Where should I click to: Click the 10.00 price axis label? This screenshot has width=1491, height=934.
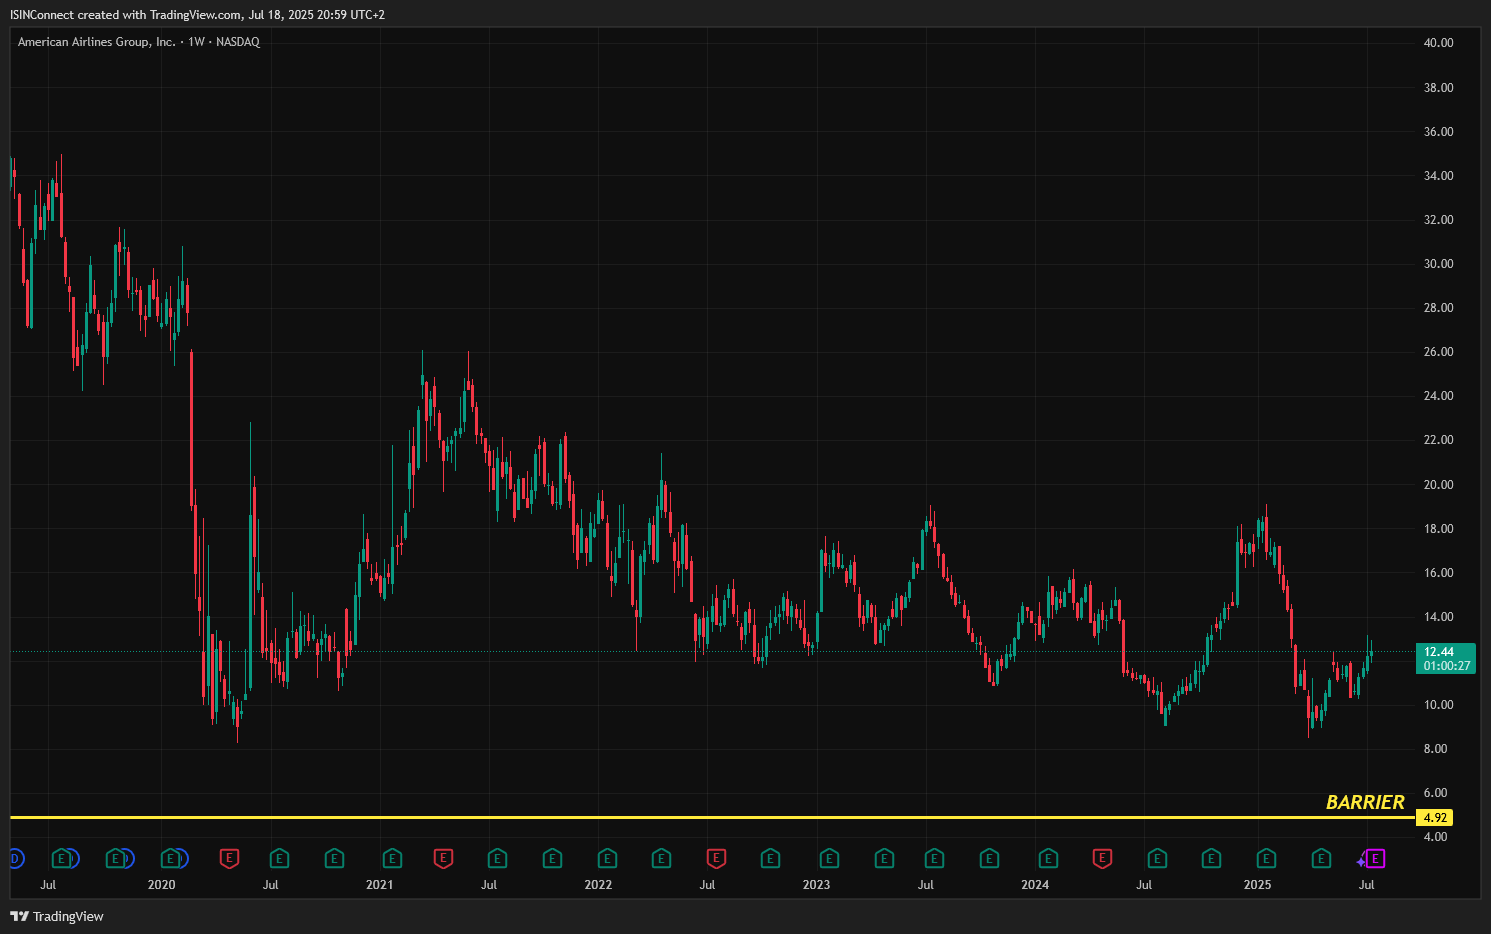pos(1438,705)
